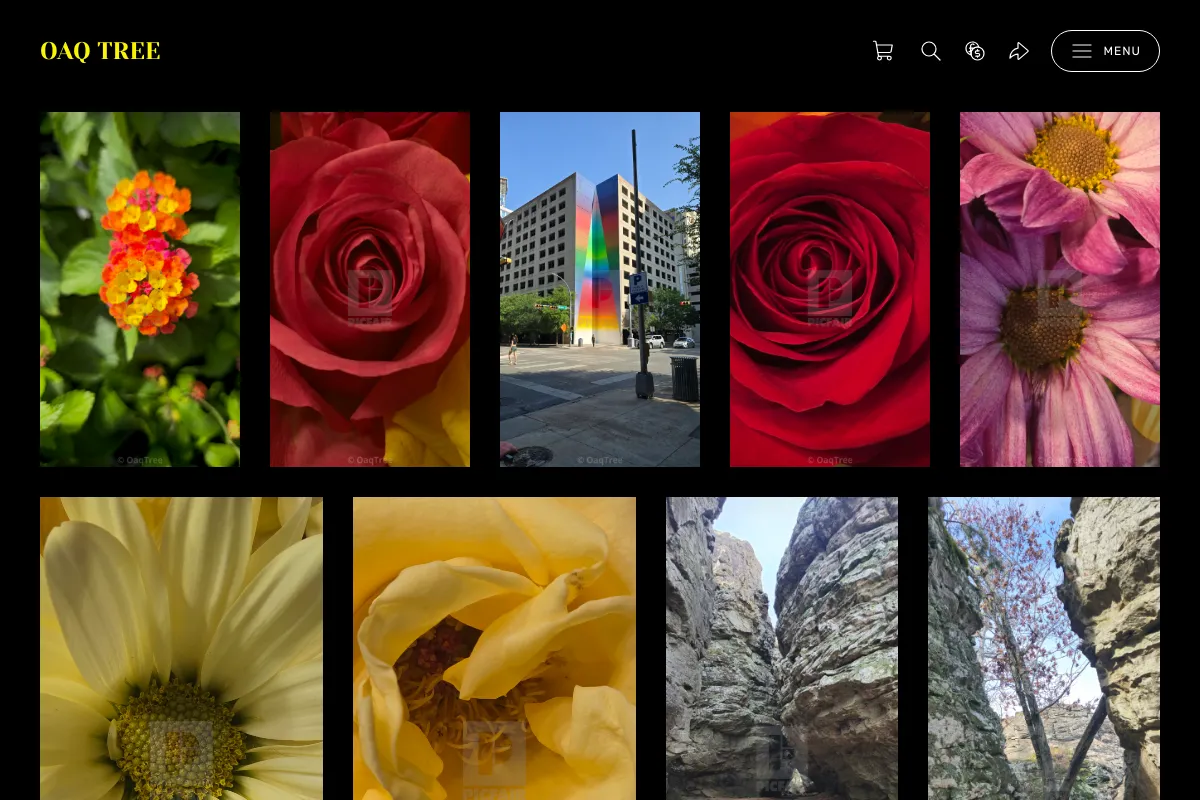1200x800 pixels.
Task: Go to OAQ TREE home logo
Action: click(x=100, y=51)
